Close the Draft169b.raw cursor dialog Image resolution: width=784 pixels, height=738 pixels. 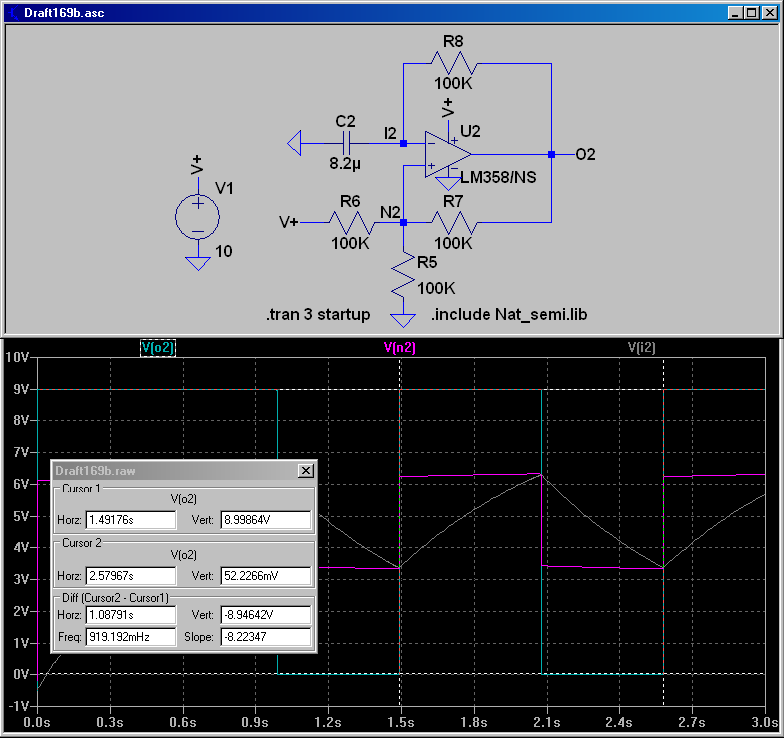click(x=306, y=470)
